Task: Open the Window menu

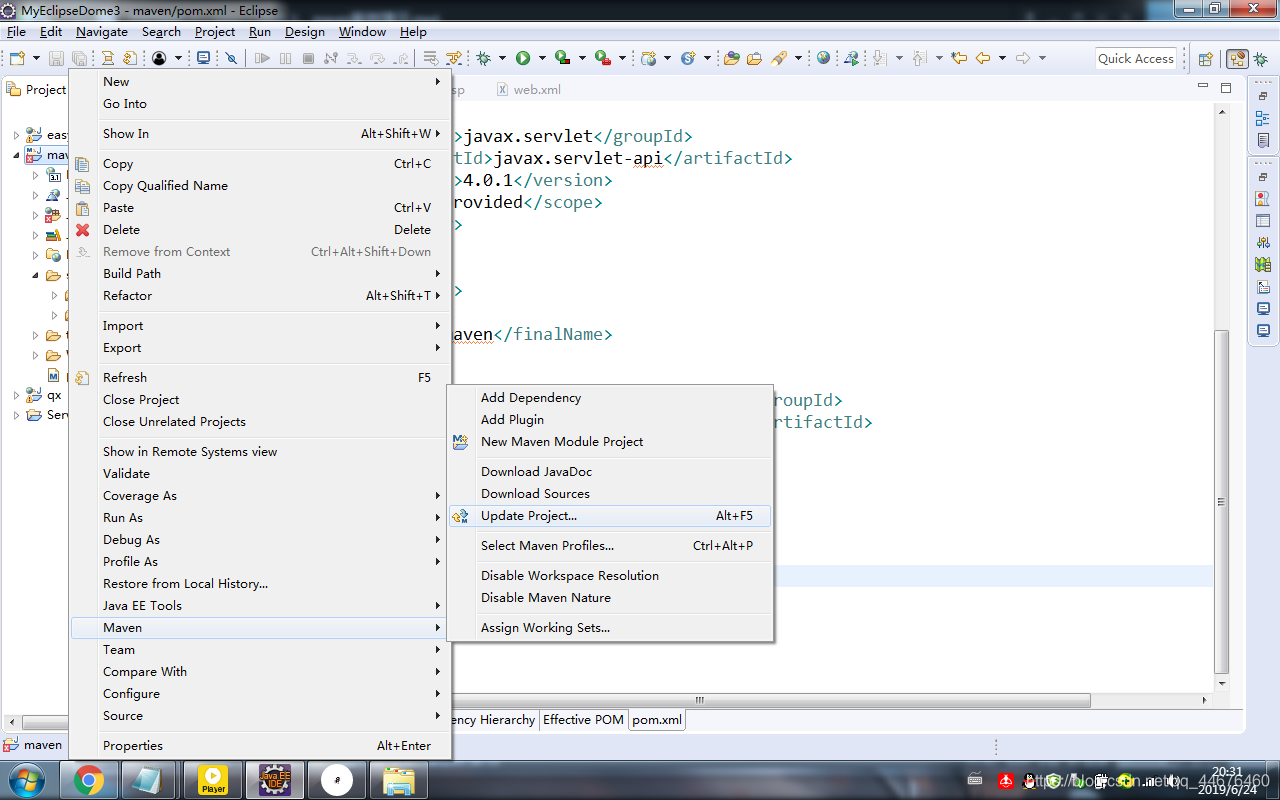Action: (362, 32)
